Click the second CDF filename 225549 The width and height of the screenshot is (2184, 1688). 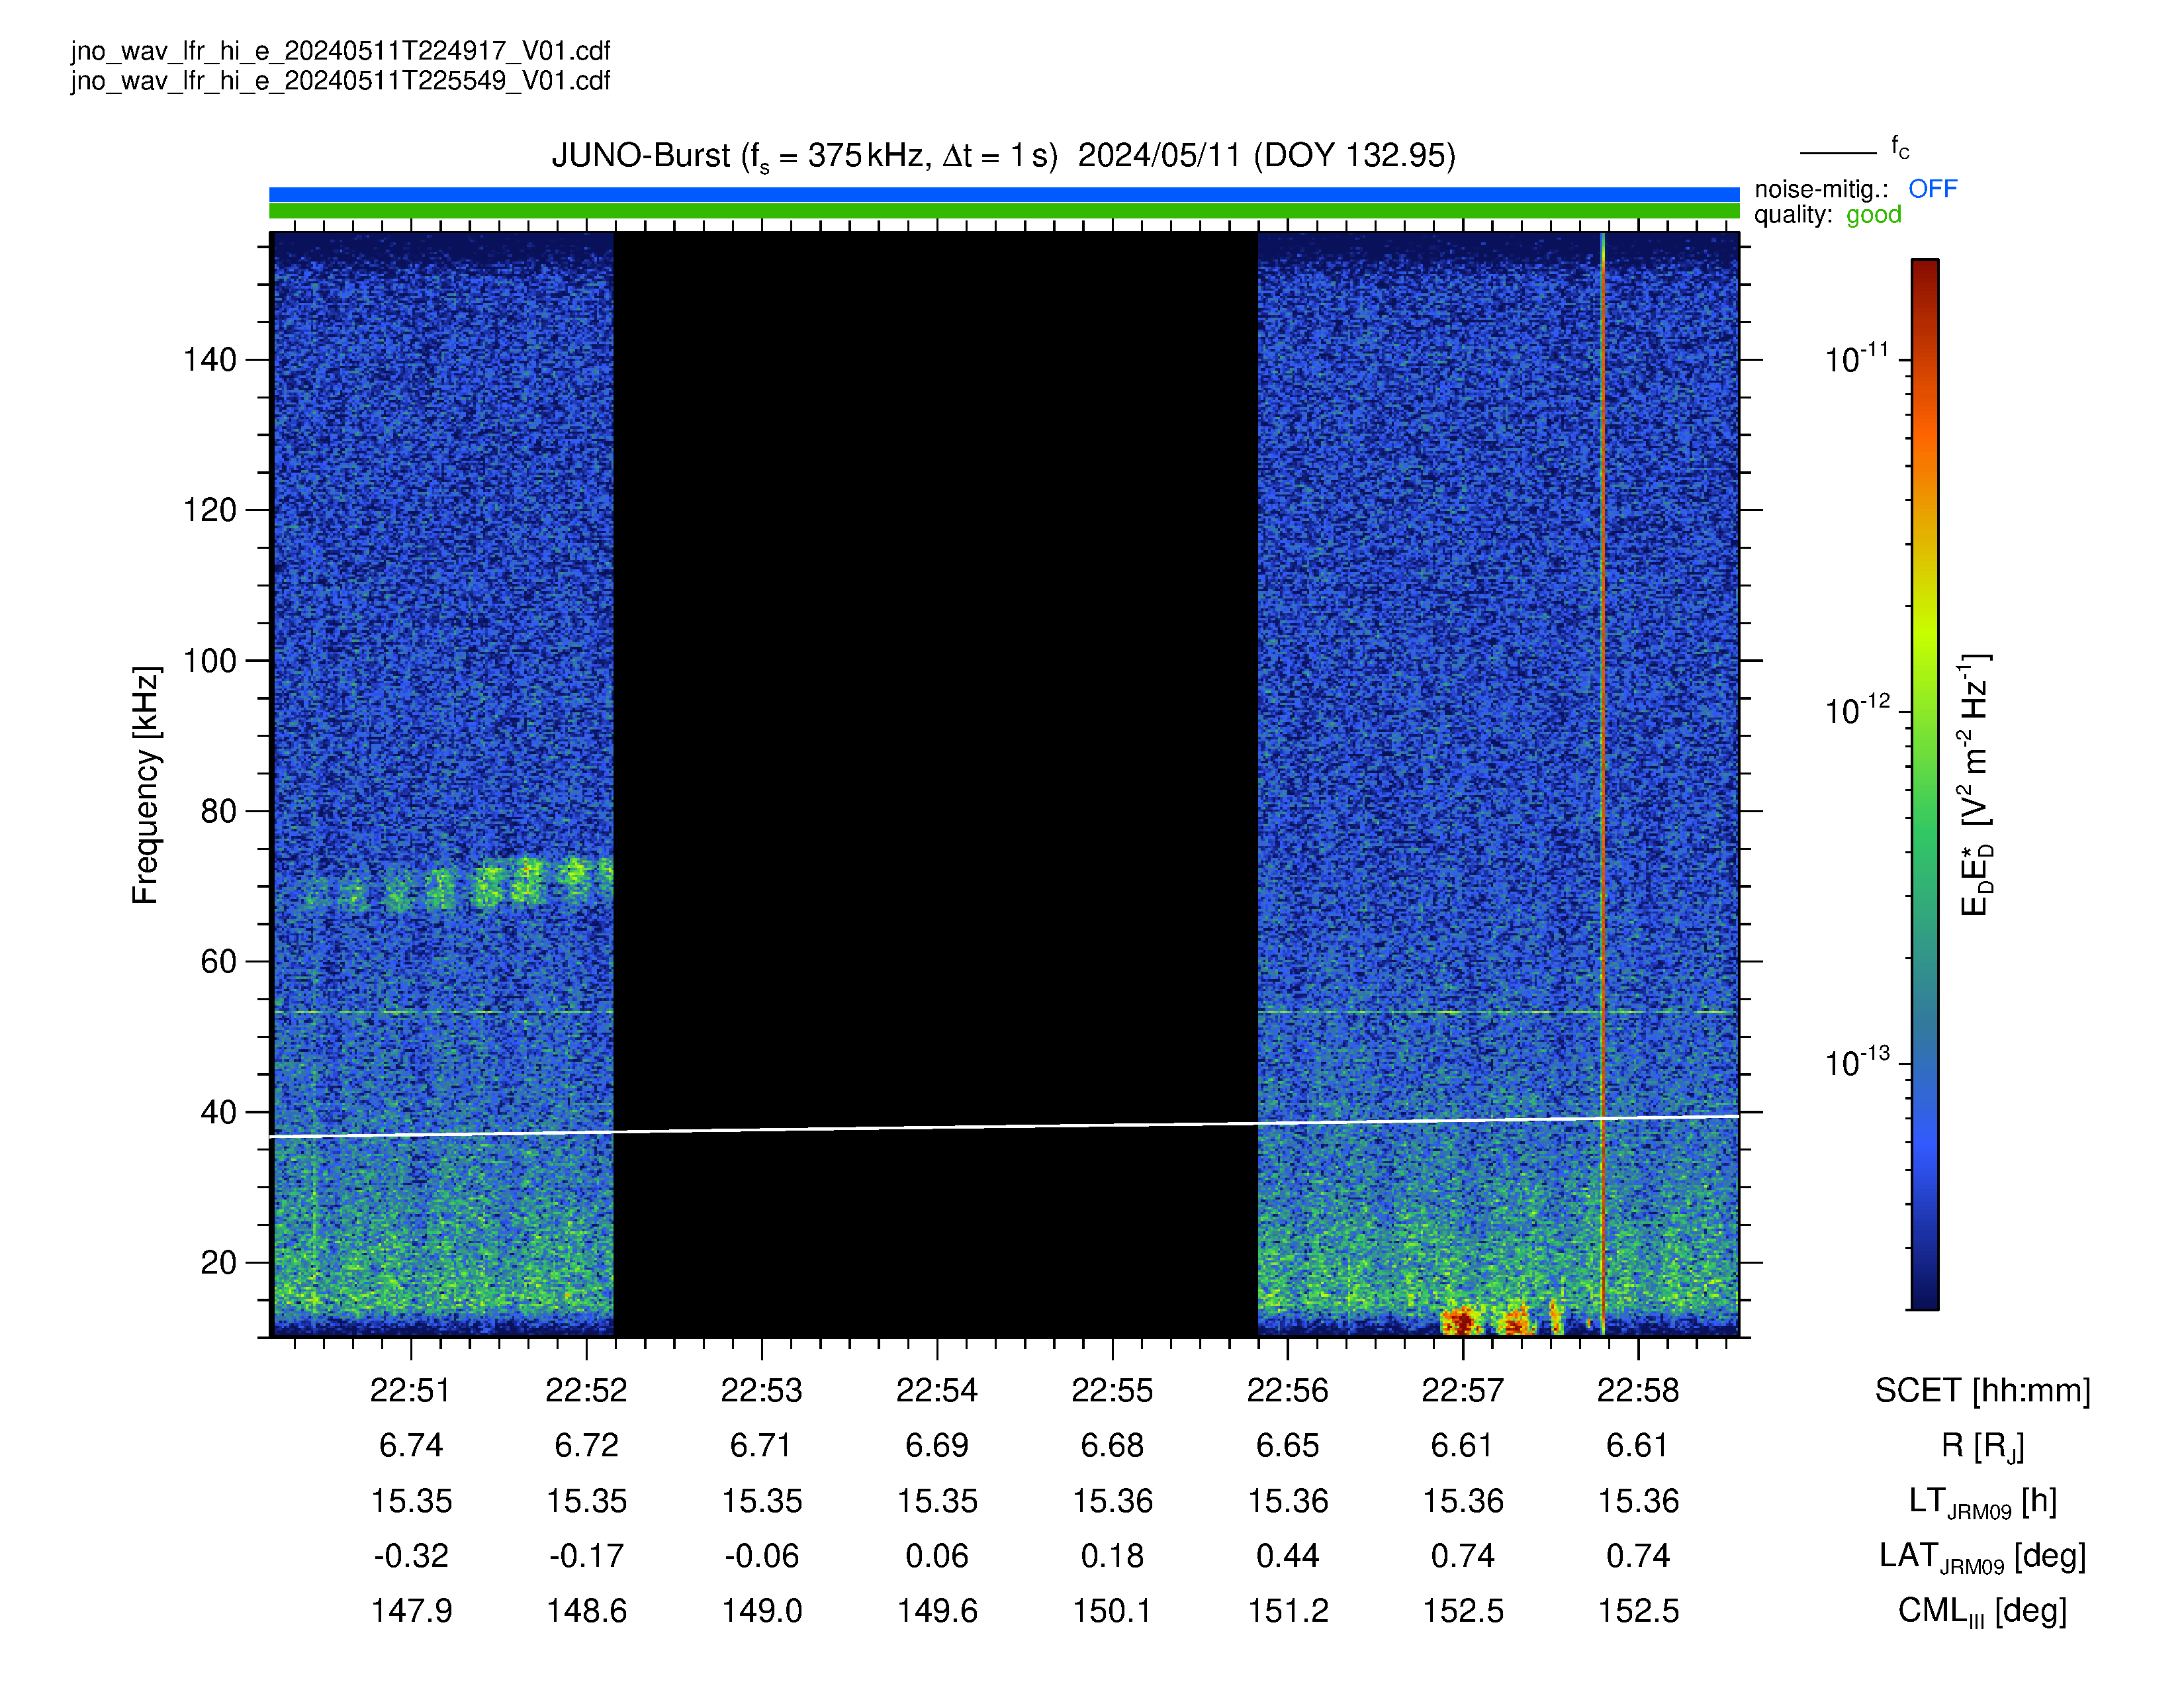point(340,81)
